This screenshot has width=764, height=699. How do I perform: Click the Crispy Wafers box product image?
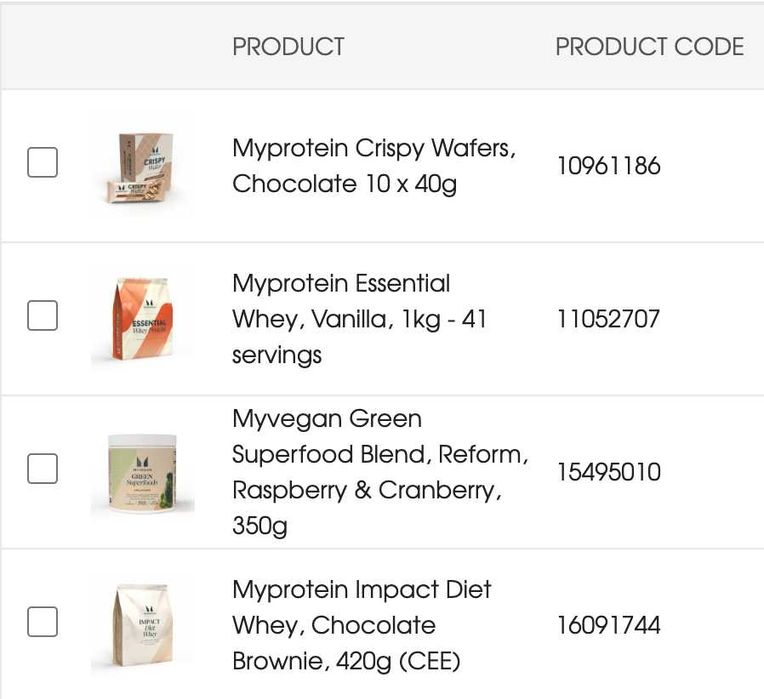(x=141, y=166)
